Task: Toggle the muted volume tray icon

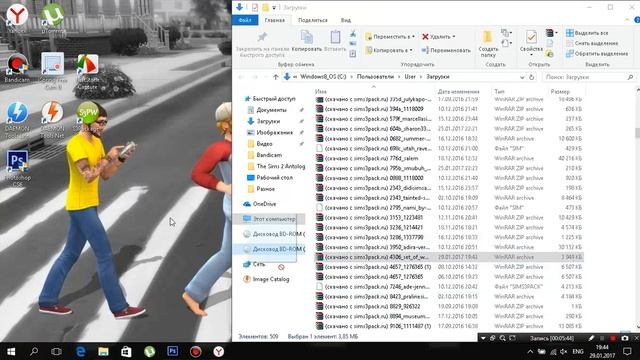Action: click(564, 351)
